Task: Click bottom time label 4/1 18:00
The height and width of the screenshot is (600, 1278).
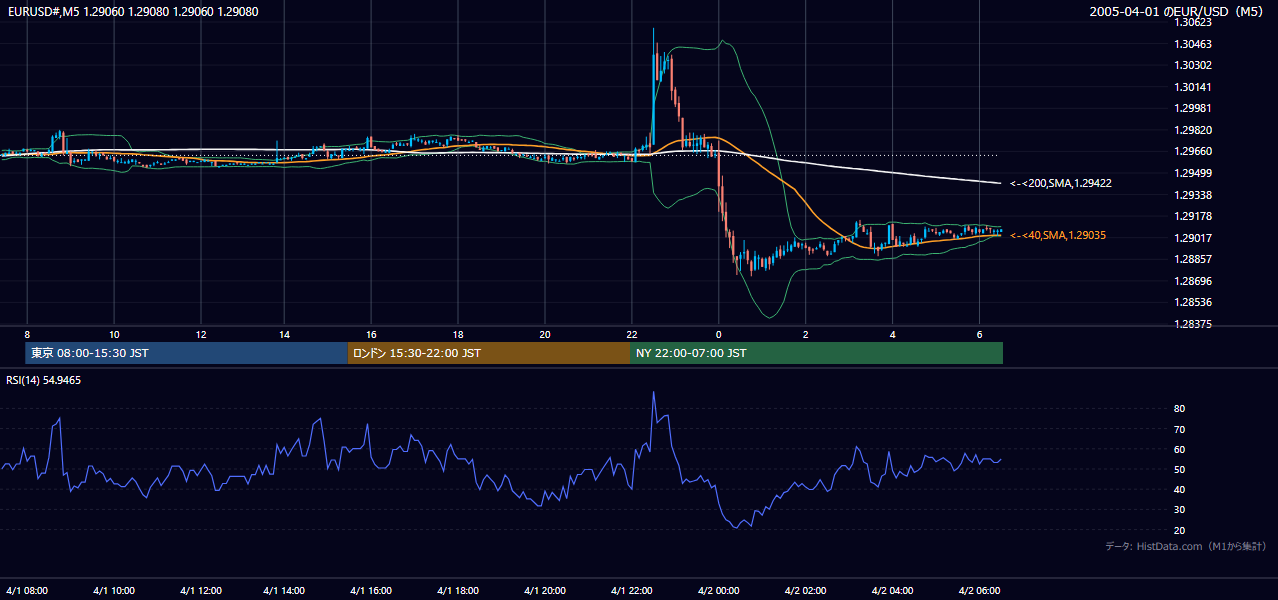Action: [x=458, y=590]
